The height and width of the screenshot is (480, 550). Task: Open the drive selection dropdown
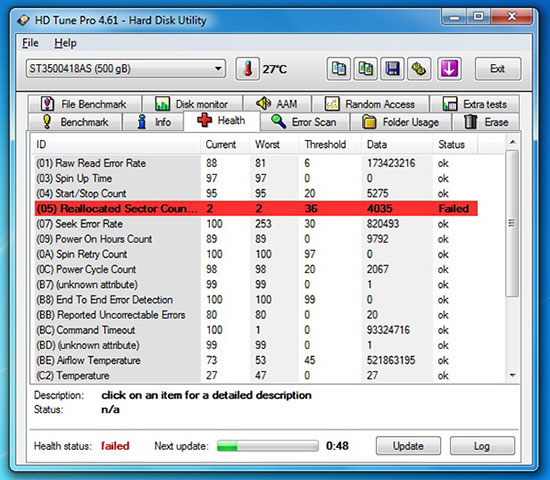tap(126, 68)
